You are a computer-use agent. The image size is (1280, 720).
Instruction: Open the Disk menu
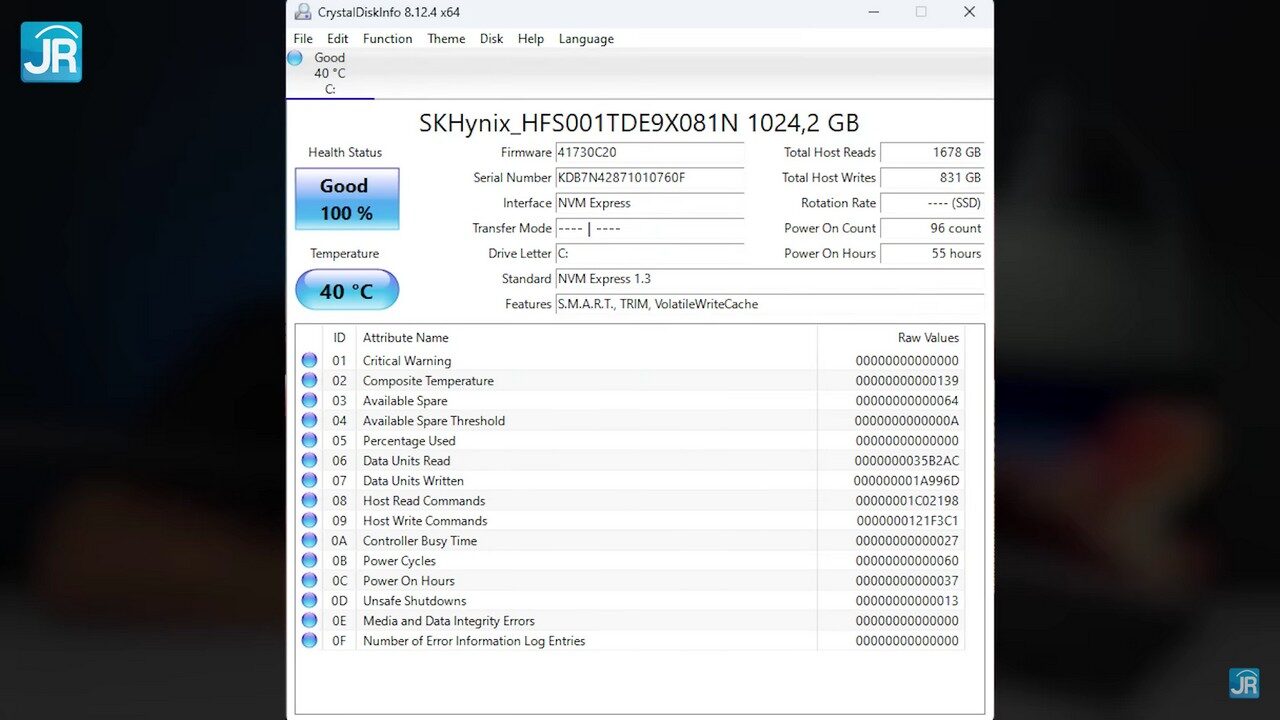tap(491, 39)
